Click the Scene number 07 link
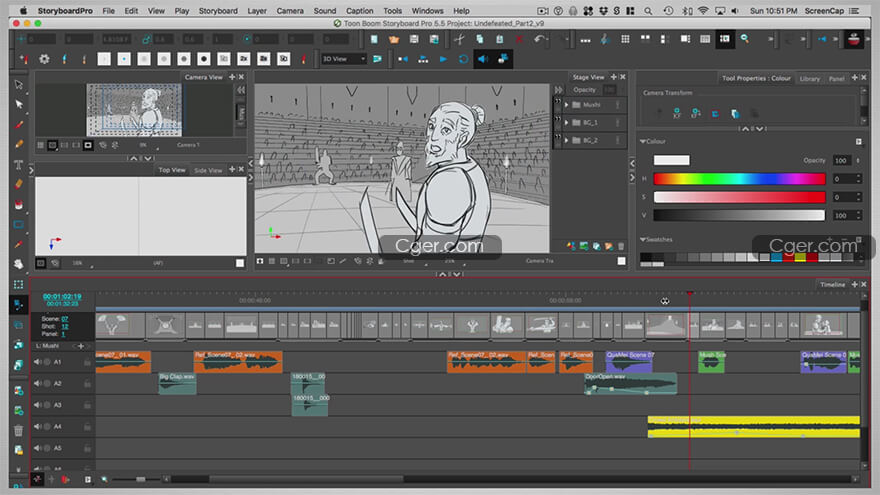880x495 pixels. (65, 319)
